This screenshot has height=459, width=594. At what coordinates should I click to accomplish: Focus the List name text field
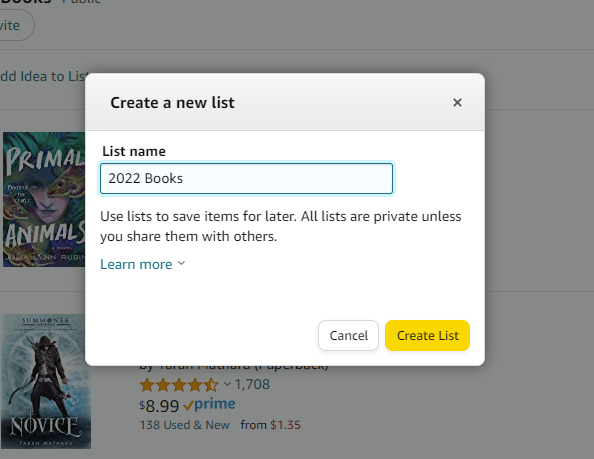click(246, 178)
